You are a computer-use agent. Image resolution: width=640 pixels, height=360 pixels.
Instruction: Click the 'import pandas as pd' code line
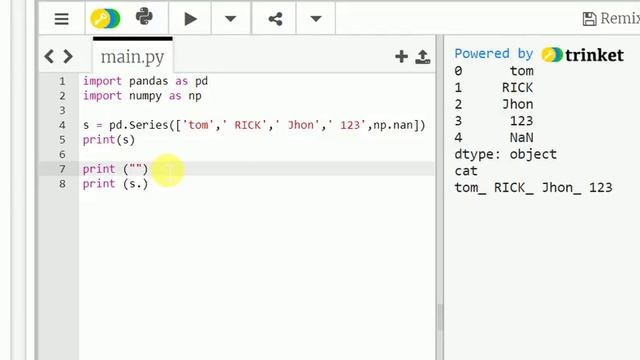145,81
